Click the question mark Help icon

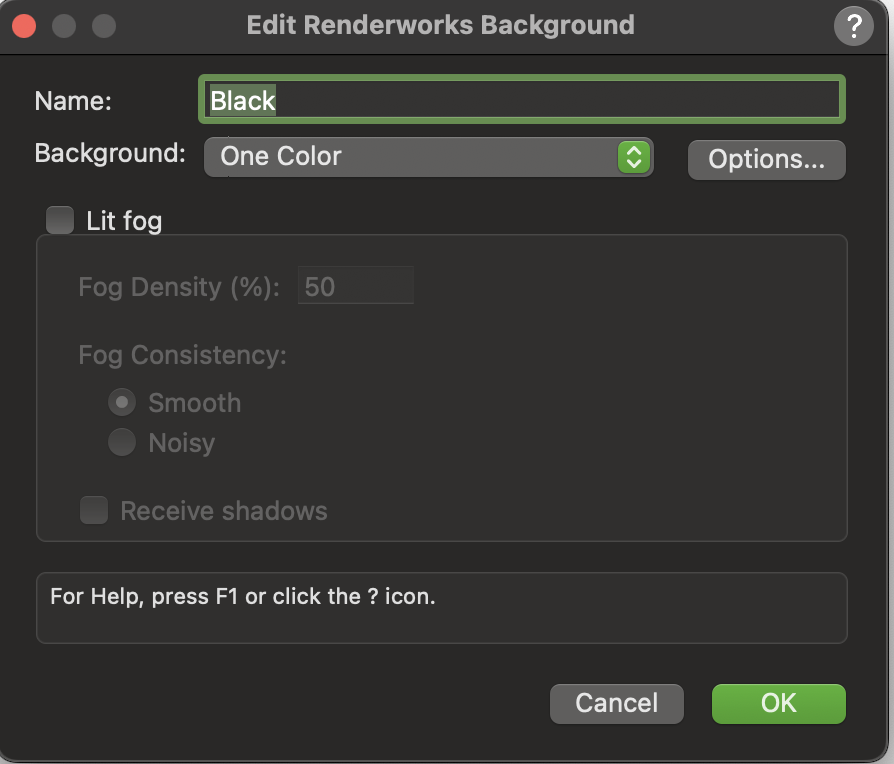853,25
